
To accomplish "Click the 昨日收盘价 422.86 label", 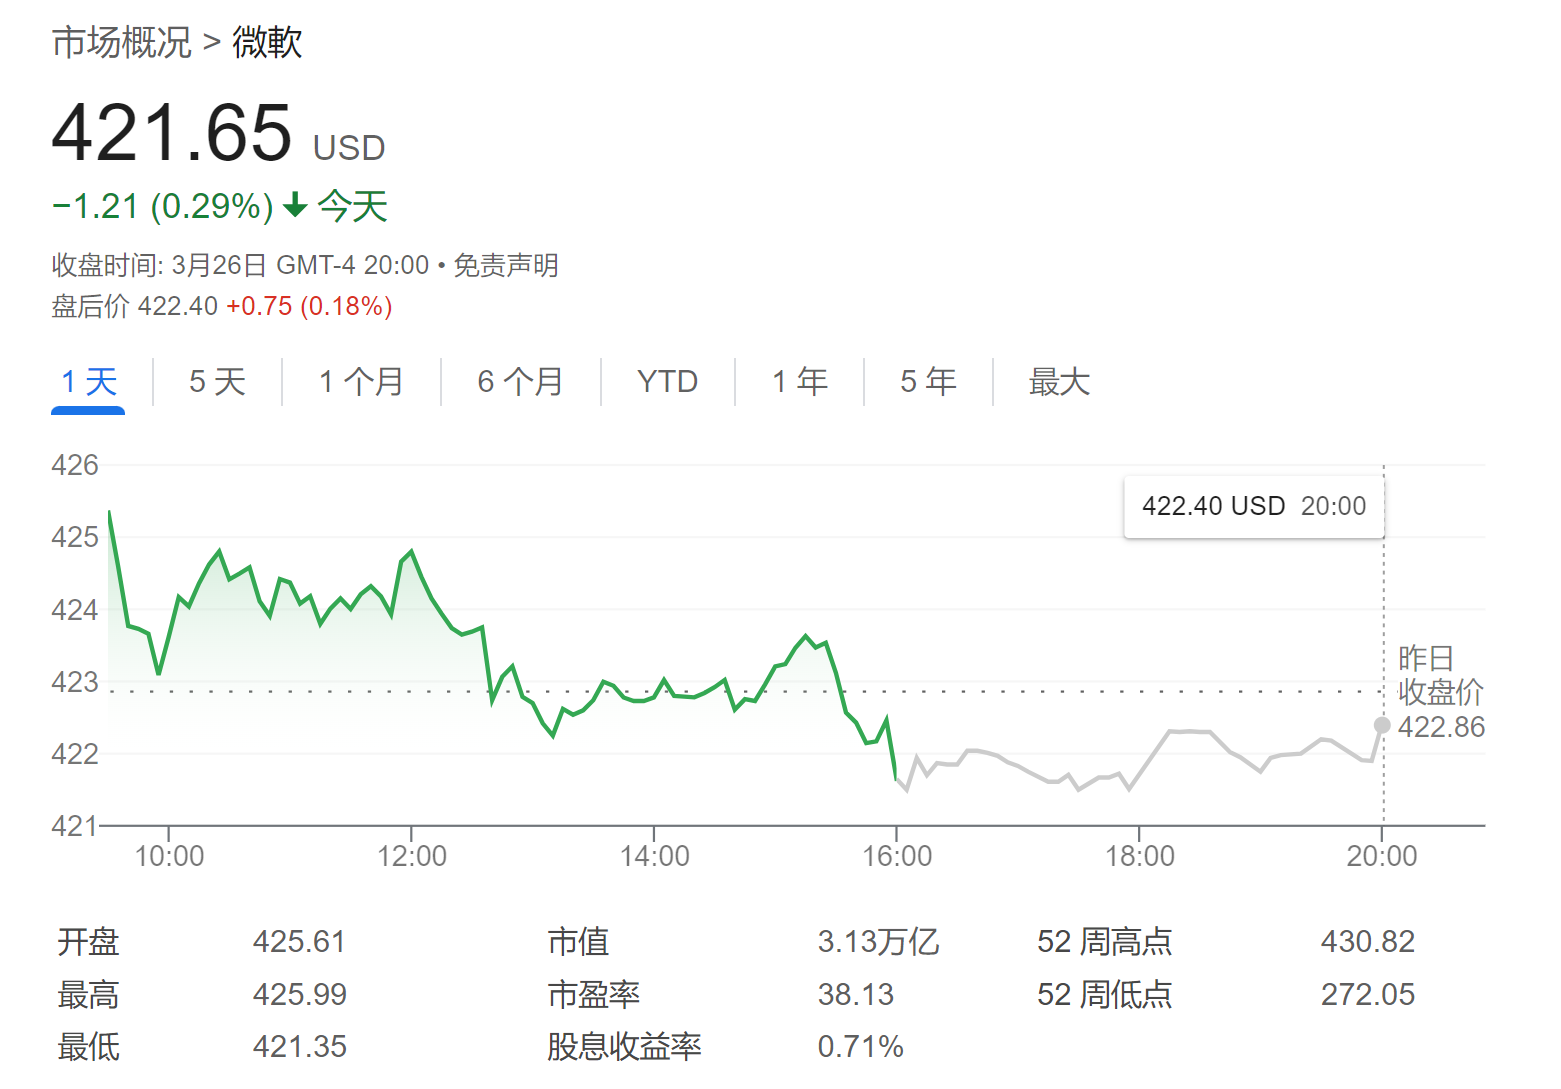I will (1440, 692).
